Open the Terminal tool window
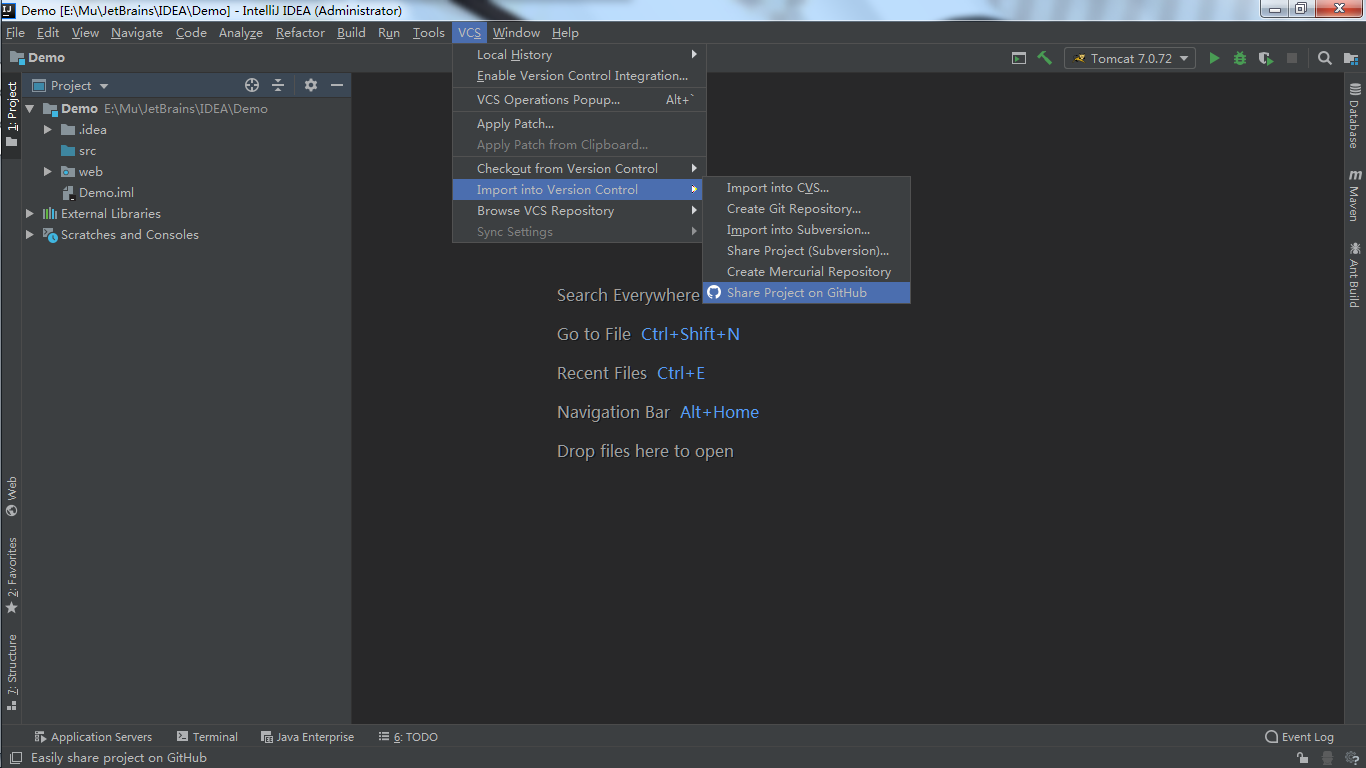The height and width of the screenshot is (768, 1366). point(207,737)
